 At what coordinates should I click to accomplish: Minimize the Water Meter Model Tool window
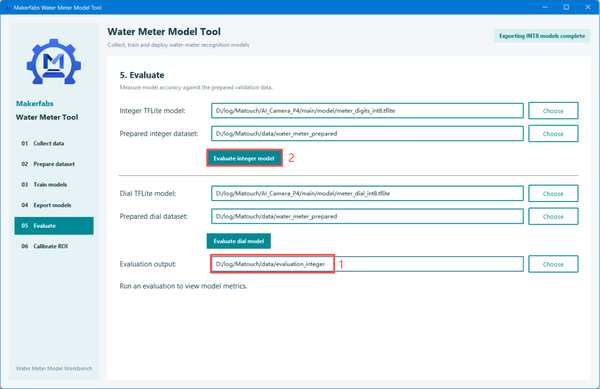[545, 7]
